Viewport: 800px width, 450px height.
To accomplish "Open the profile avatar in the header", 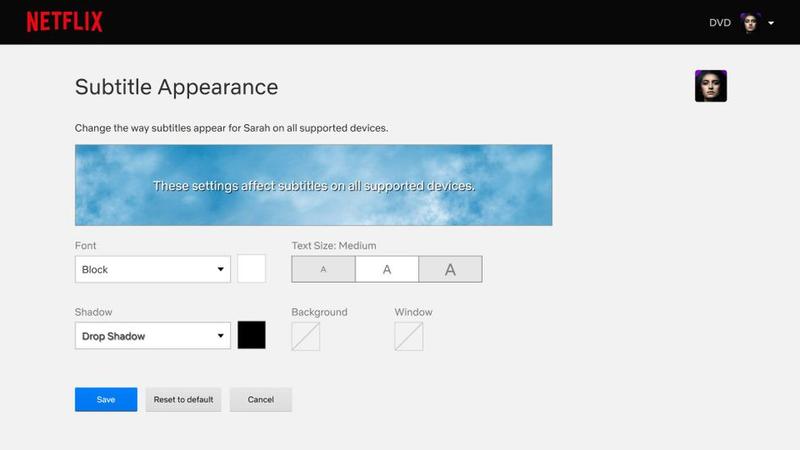I will click(x=750, y=23).
